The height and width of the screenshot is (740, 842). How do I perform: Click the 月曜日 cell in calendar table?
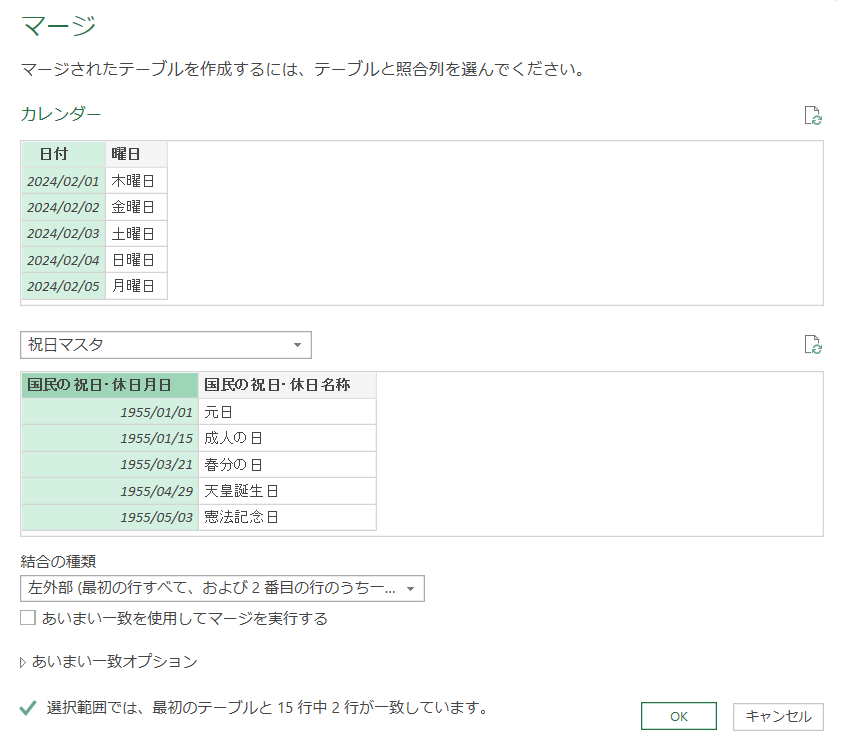click(135, 286)
